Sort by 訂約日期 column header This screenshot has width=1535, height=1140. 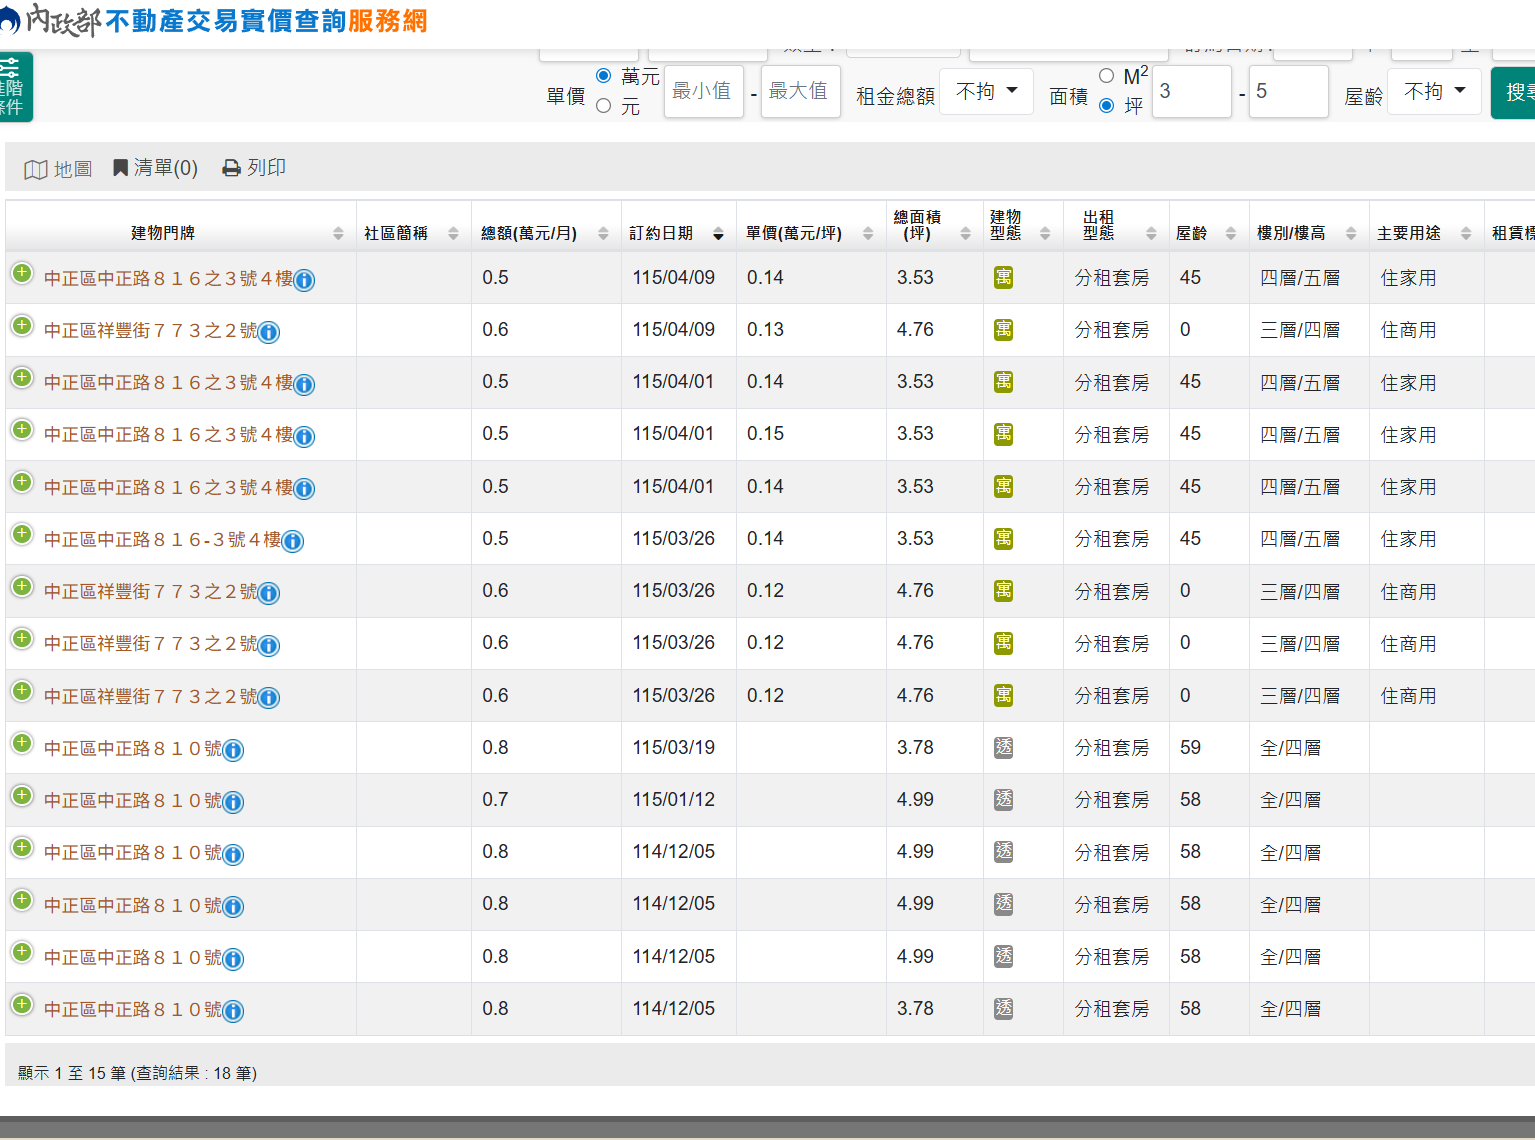pos(676,233)
